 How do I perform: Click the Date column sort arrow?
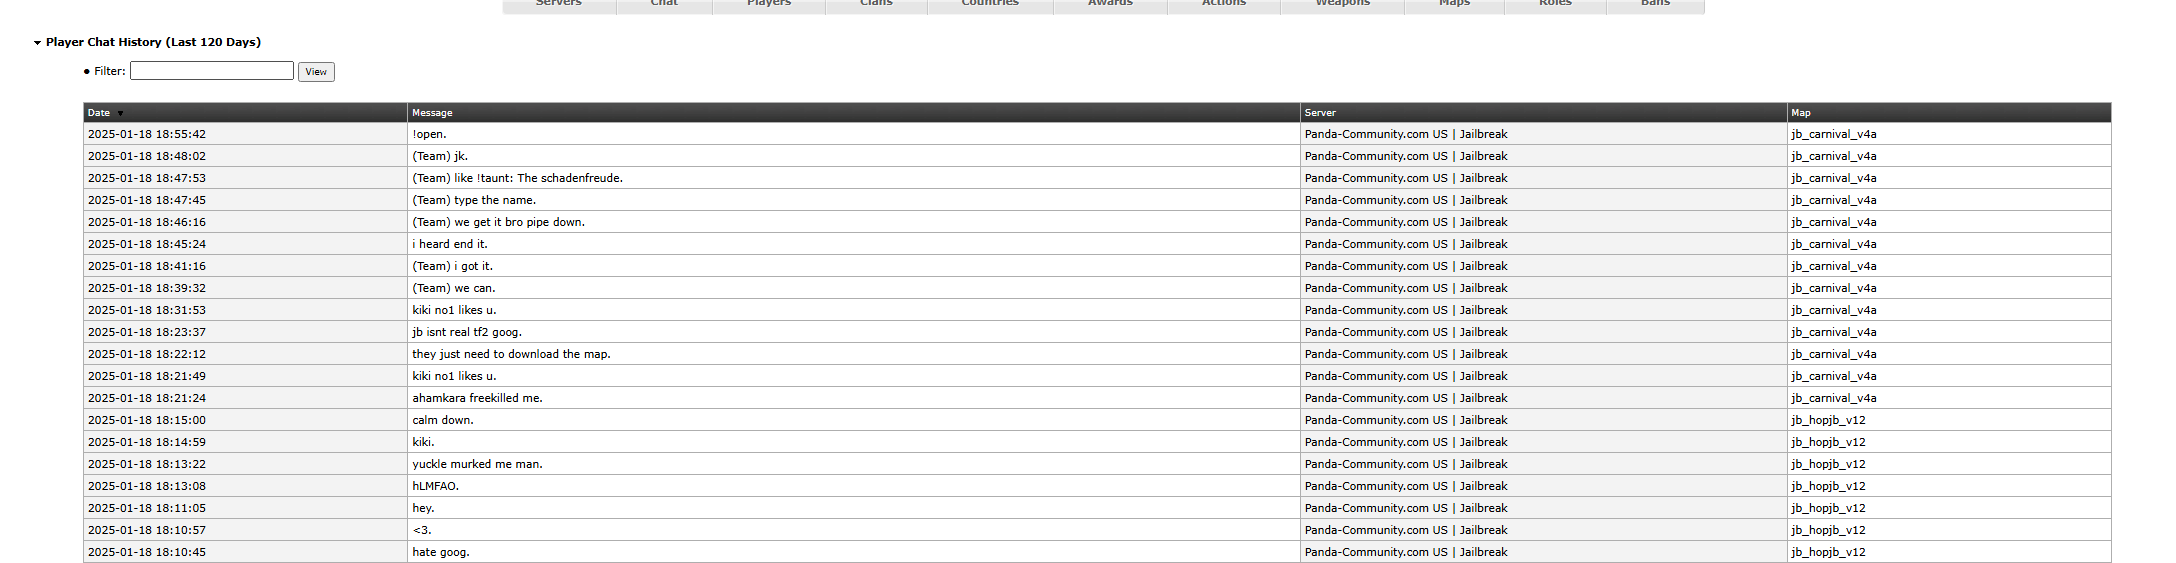[x=121, y=114]
